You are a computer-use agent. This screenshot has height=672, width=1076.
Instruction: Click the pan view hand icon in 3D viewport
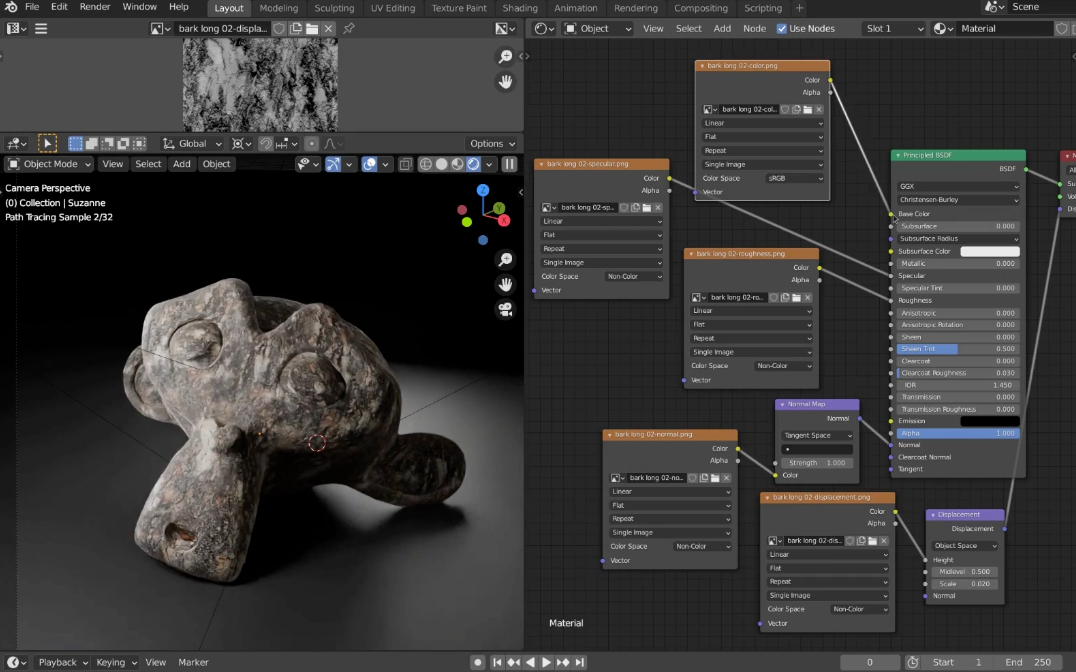[x=505, y=284]
